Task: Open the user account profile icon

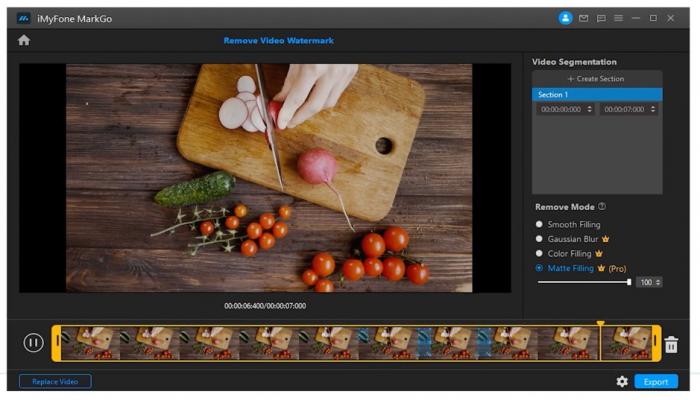Action: pyautogui.click(x=565, y=18)
